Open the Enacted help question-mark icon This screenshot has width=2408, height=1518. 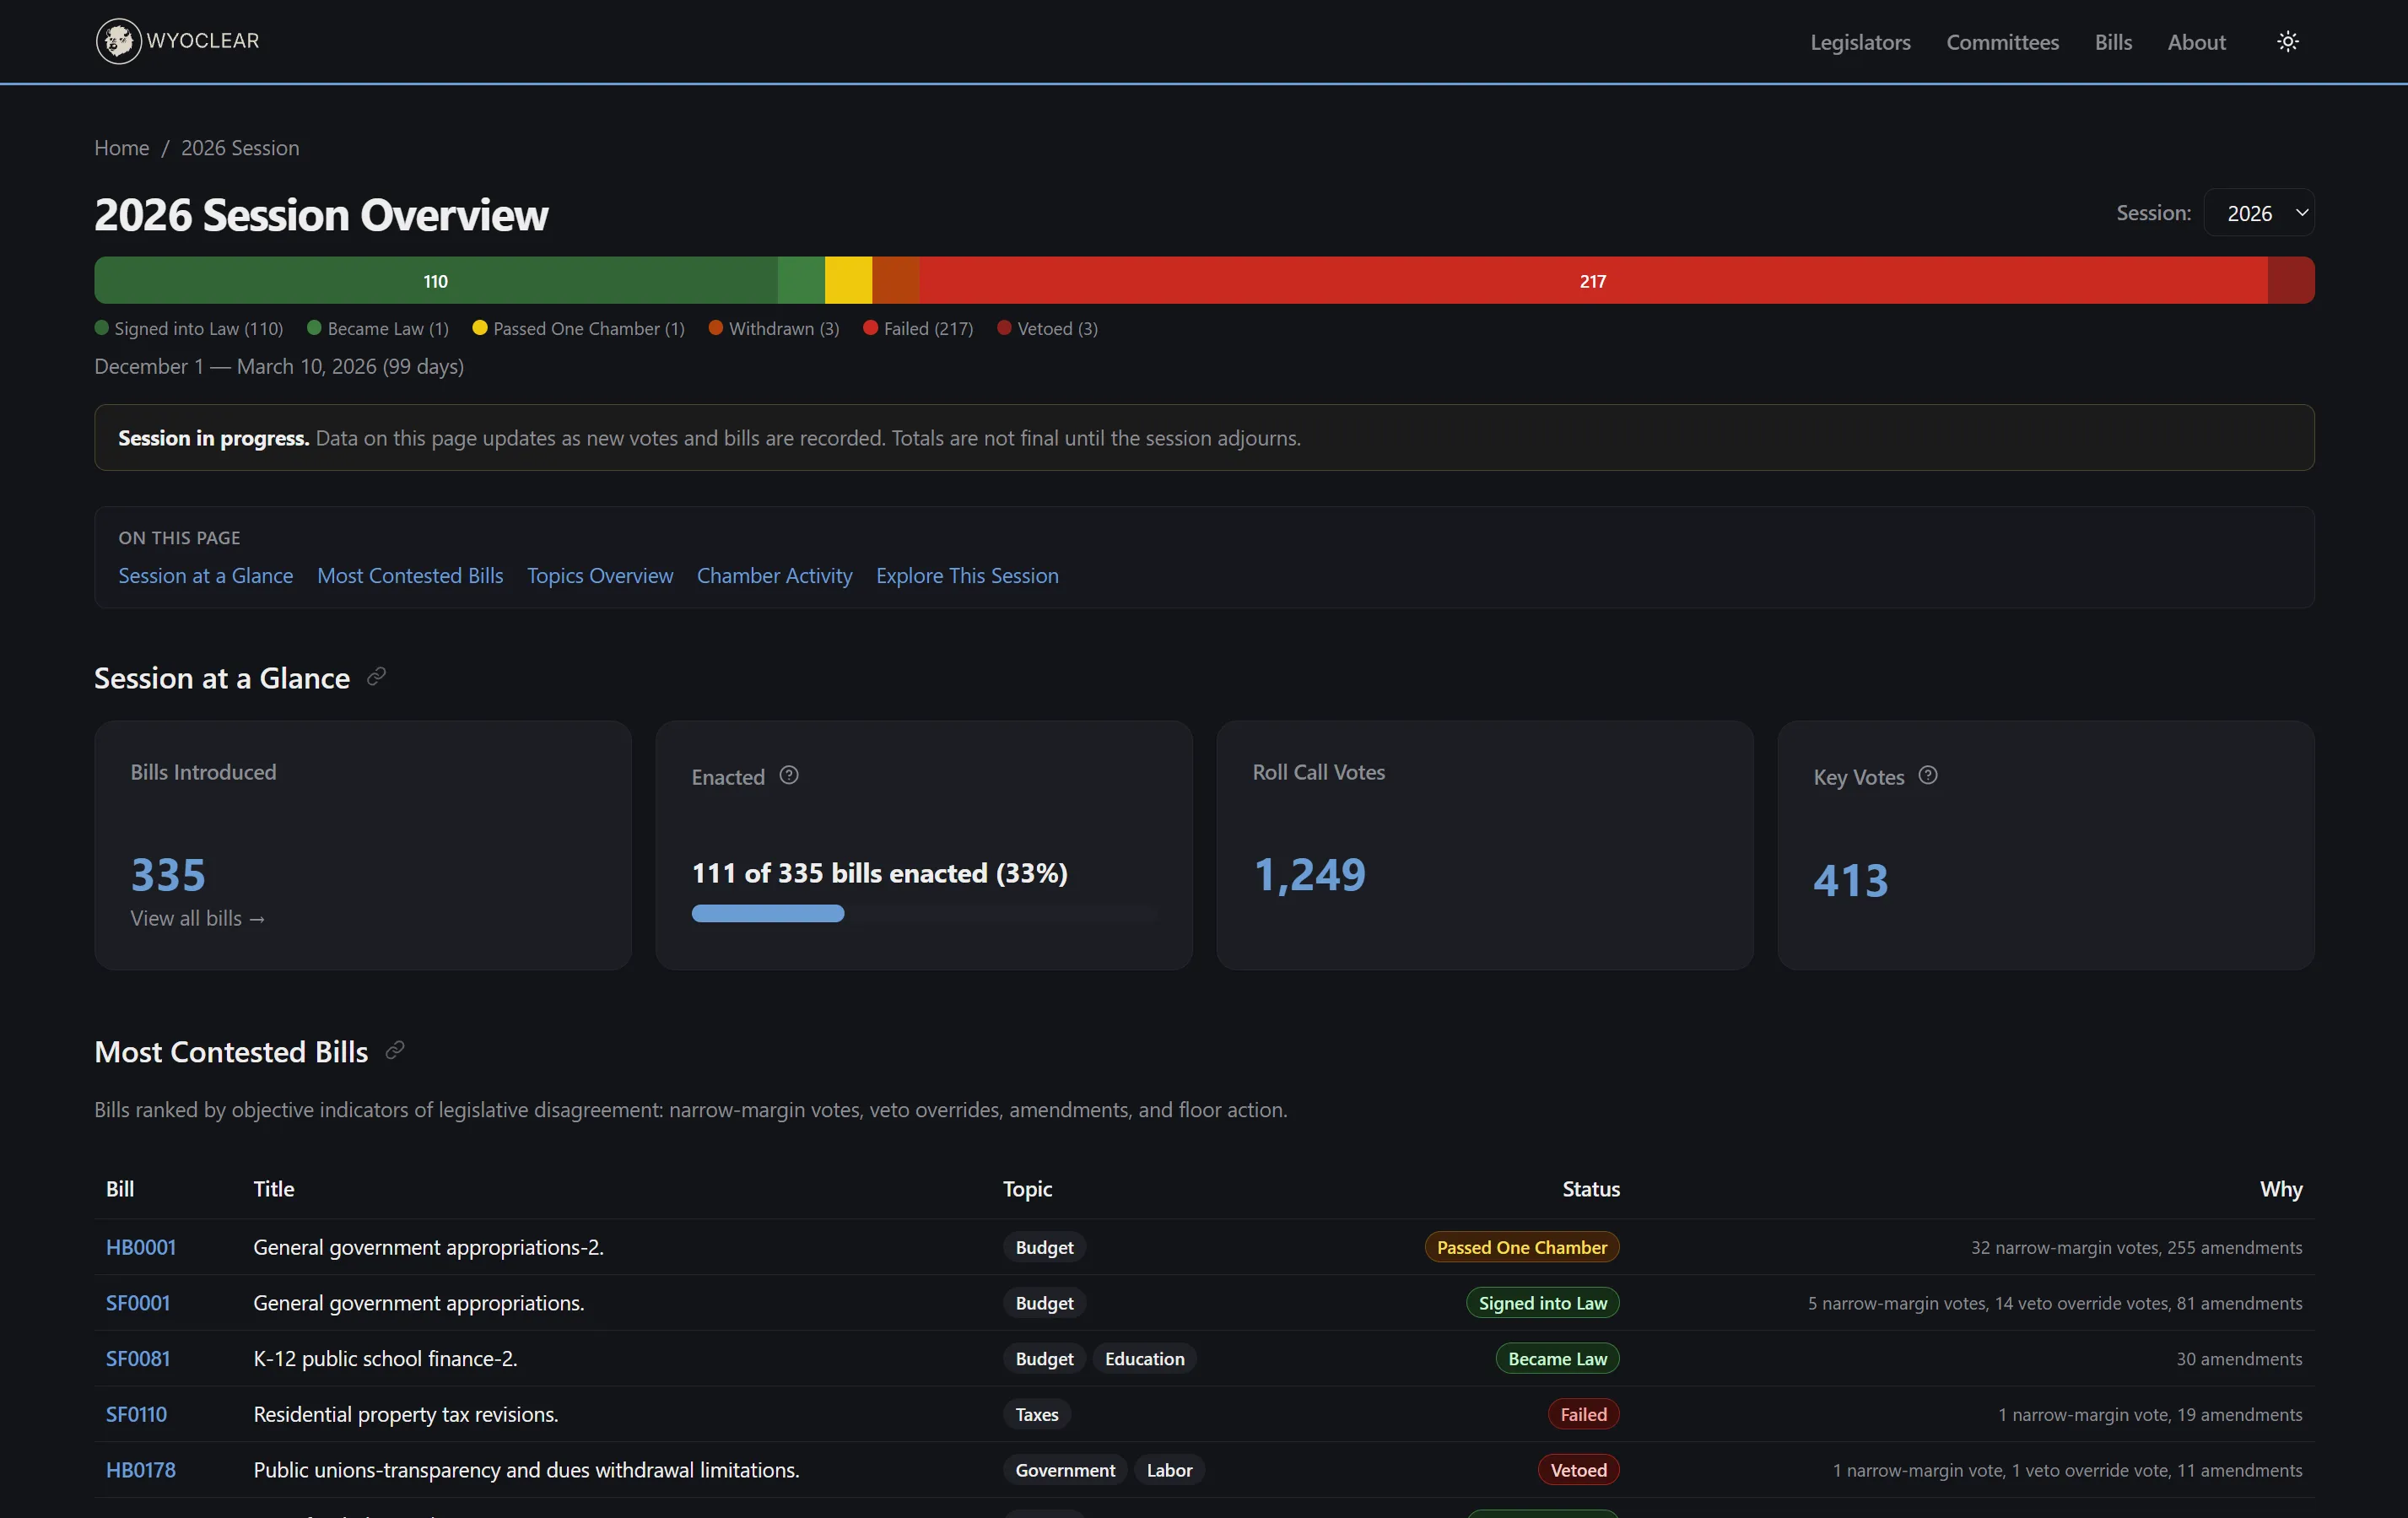(789, 775)
